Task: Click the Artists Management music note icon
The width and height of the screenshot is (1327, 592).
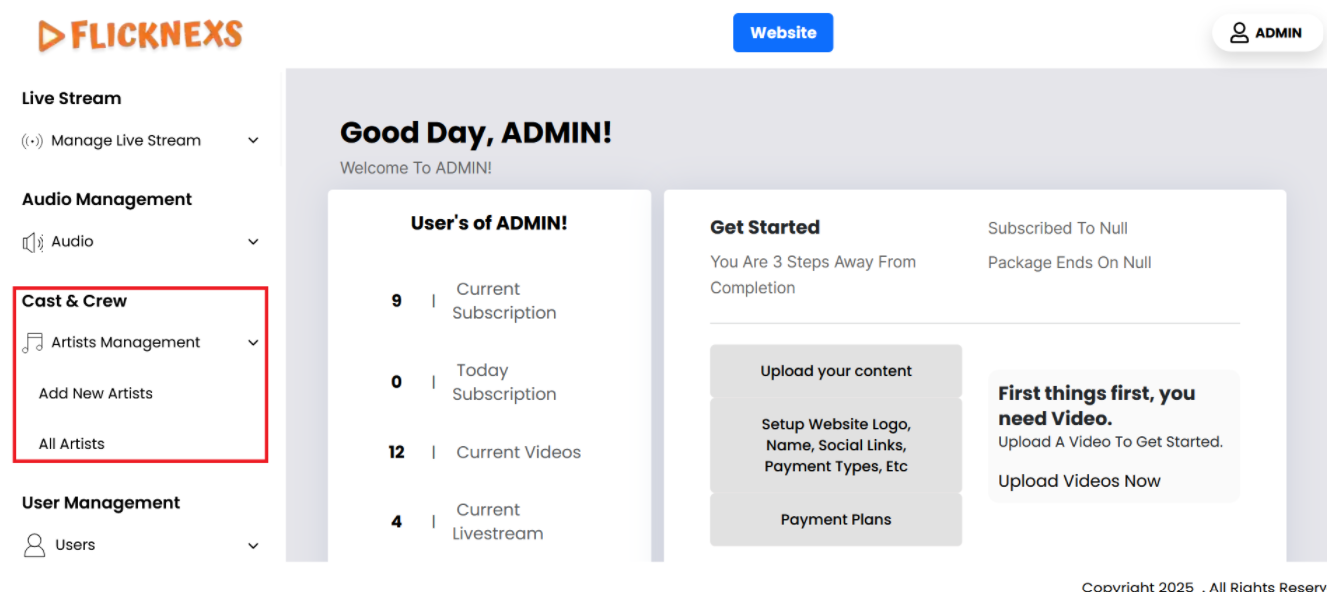Action: [33, 343]
